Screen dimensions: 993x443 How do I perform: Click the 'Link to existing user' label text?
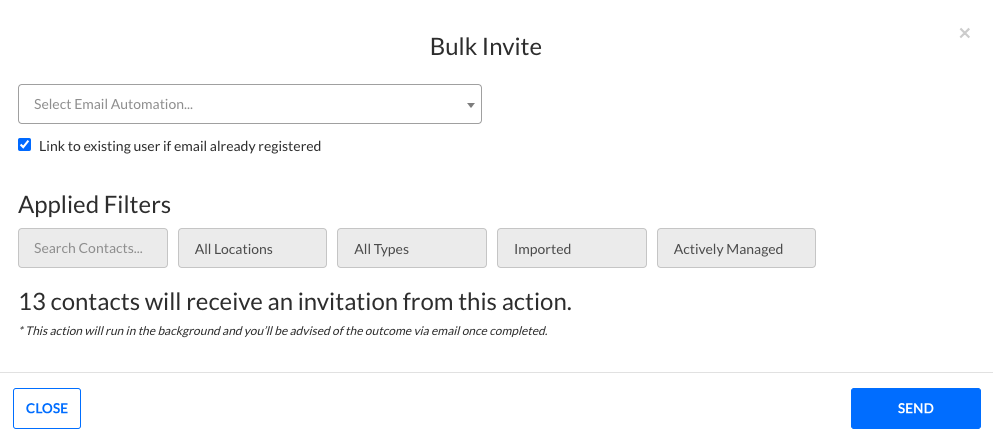click(x=180, y=146)
